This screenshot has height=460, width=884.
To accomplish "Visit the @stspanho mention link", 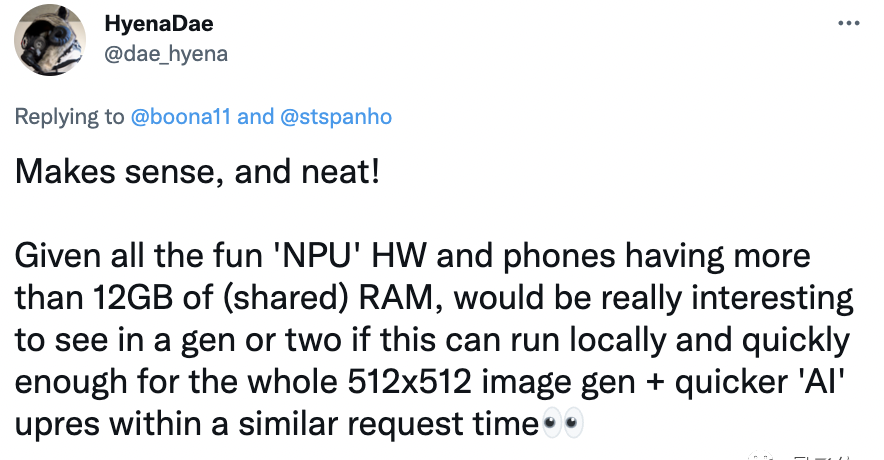I will [x=335, y=117].
